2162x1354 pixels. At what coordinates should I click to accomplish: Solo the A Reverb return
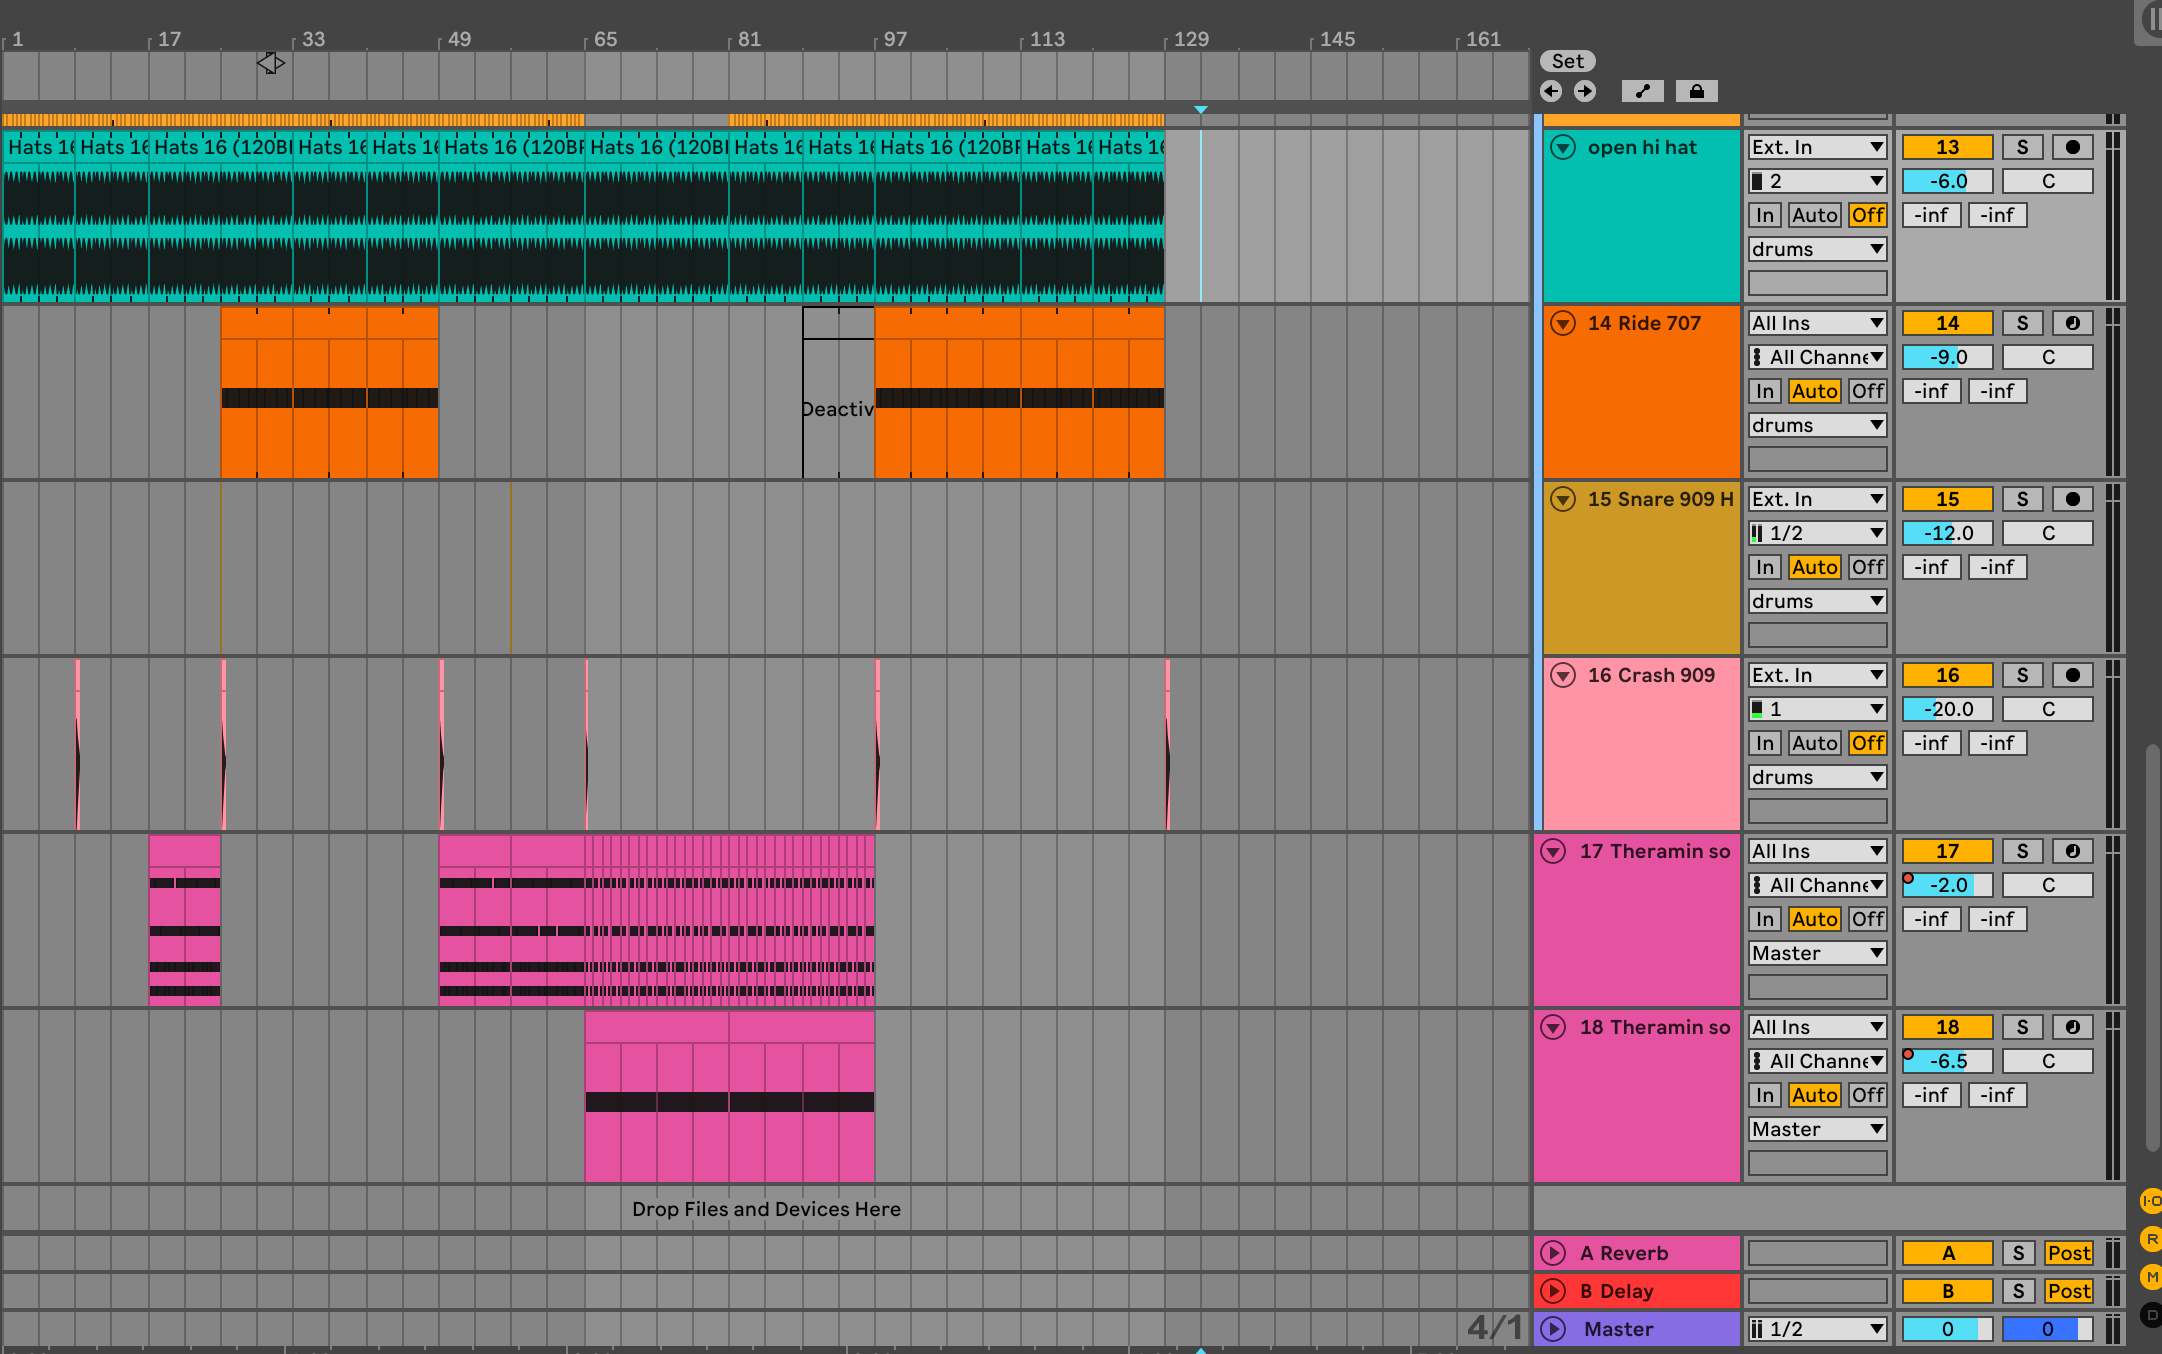[2018, 1253]
